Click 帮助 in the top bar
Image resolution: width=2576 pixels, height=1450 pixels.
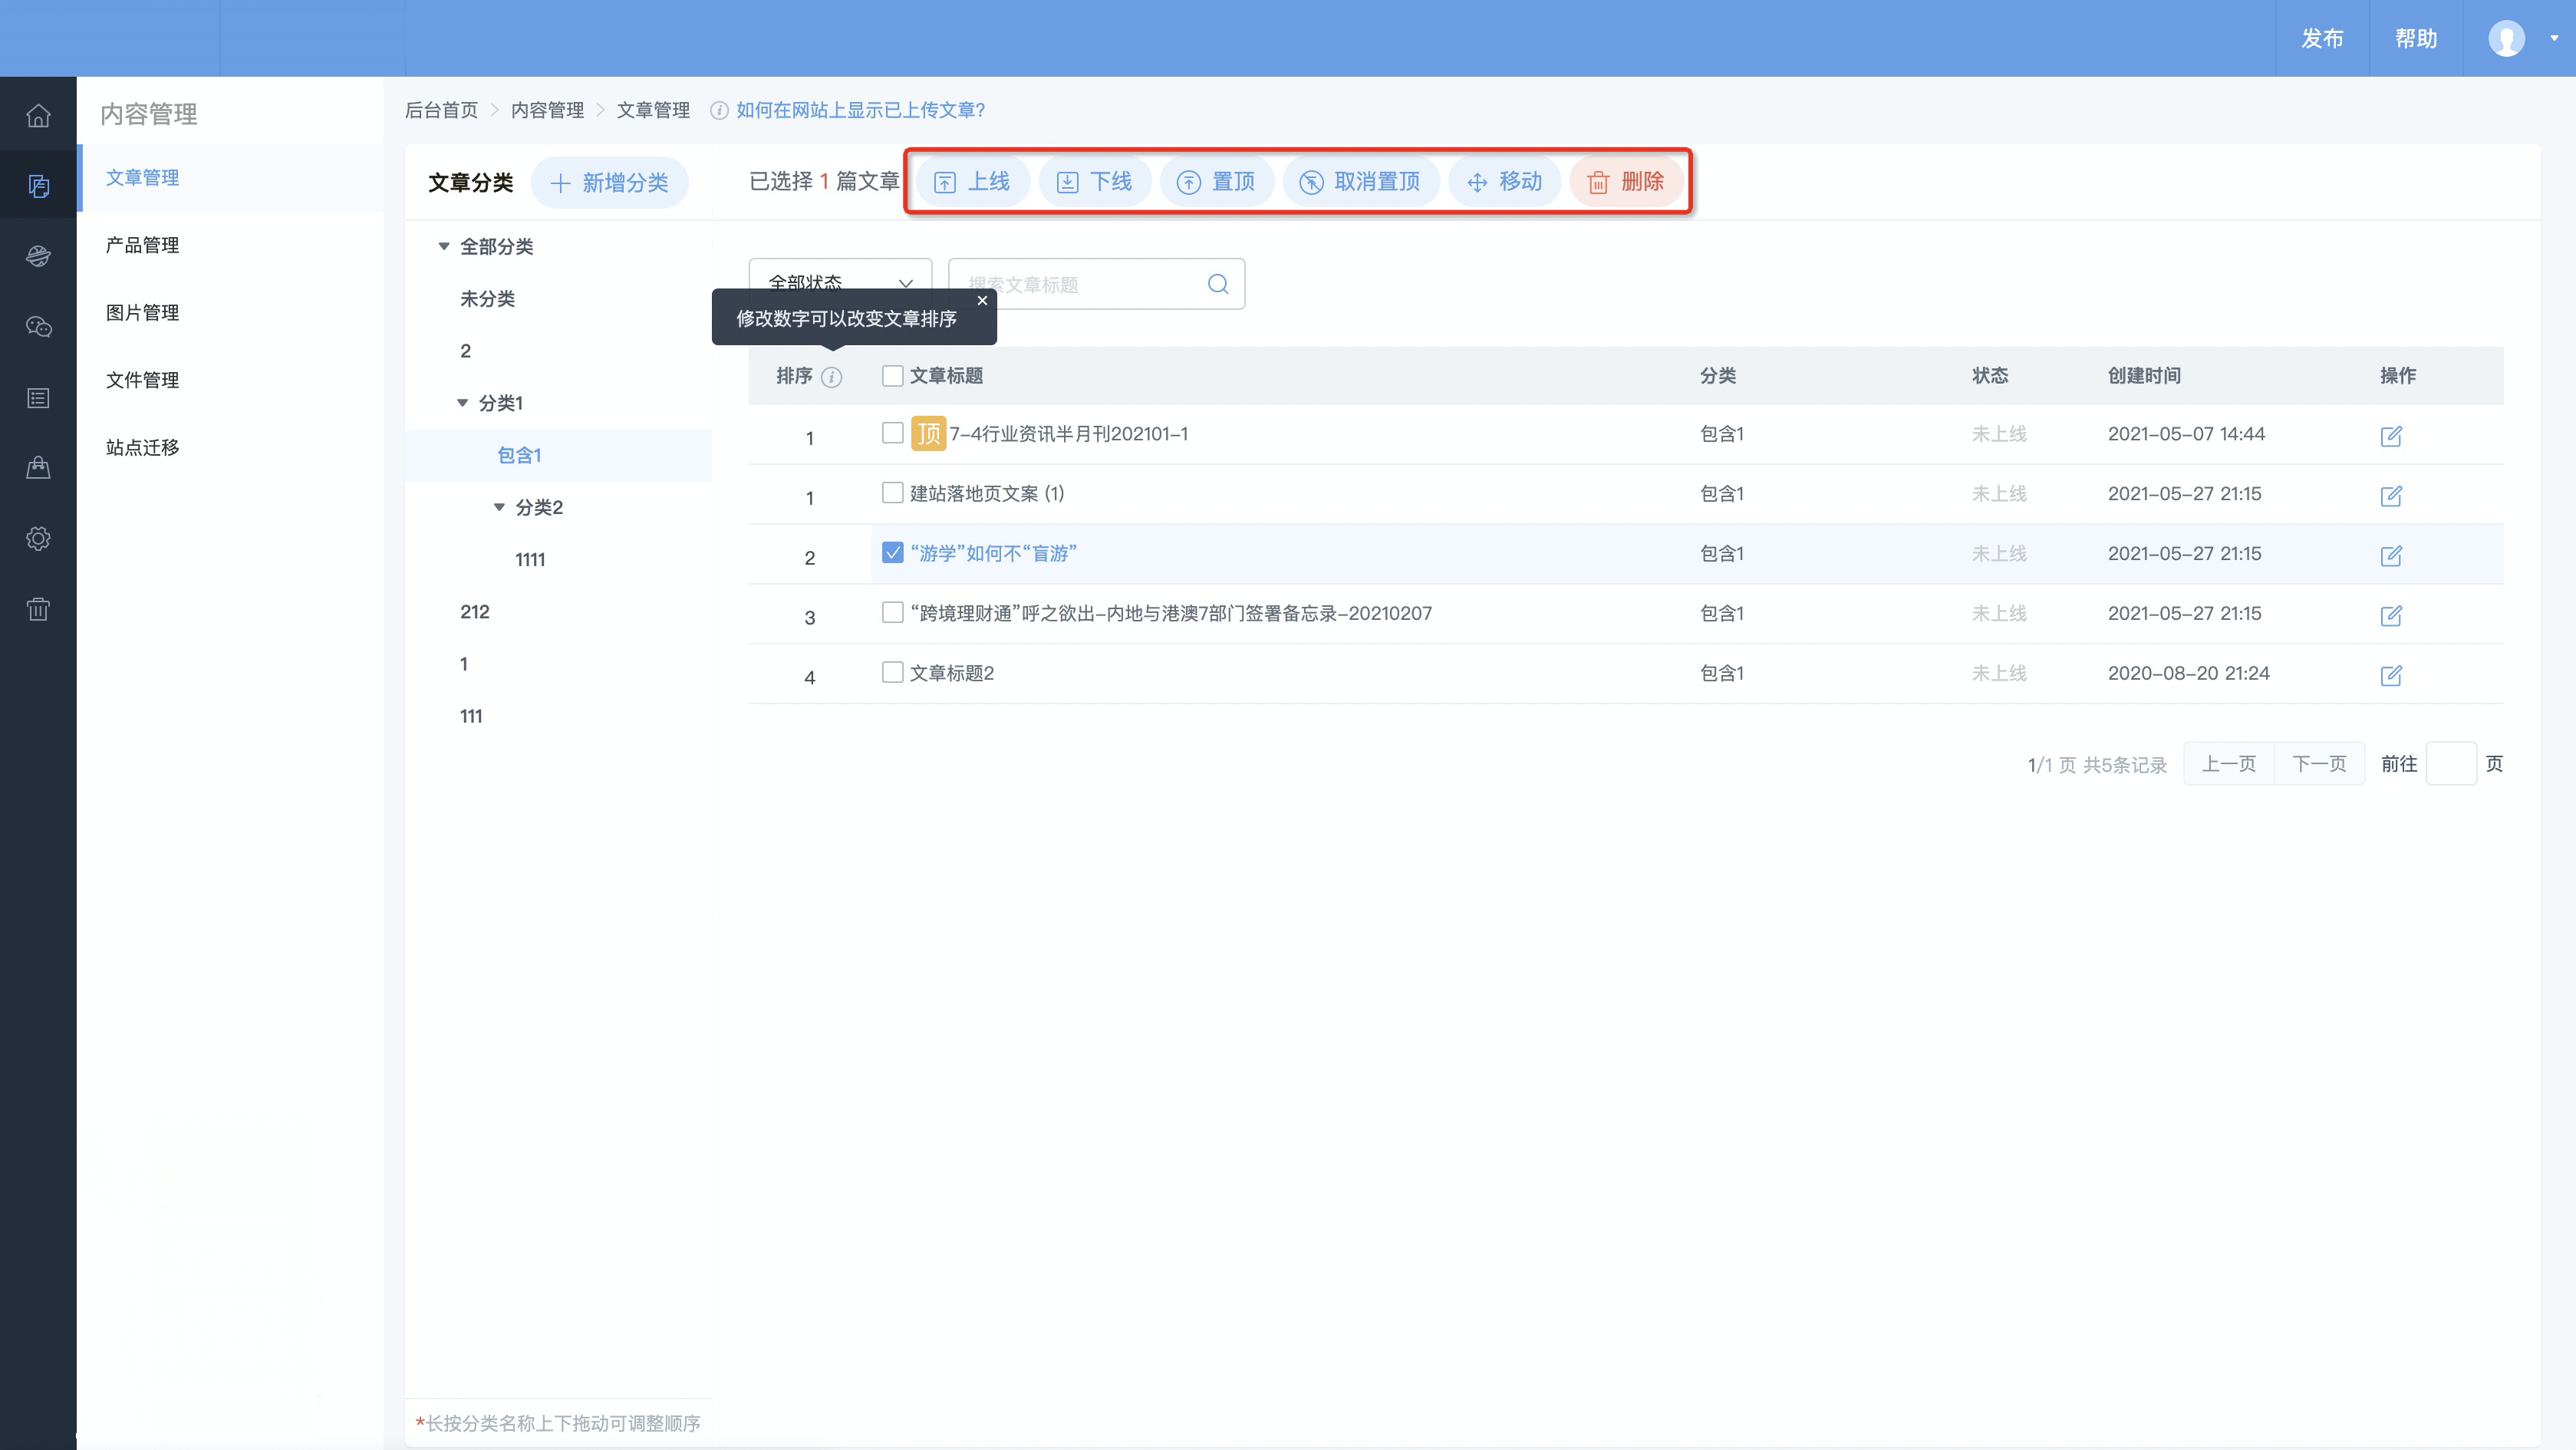point(2415,39)
